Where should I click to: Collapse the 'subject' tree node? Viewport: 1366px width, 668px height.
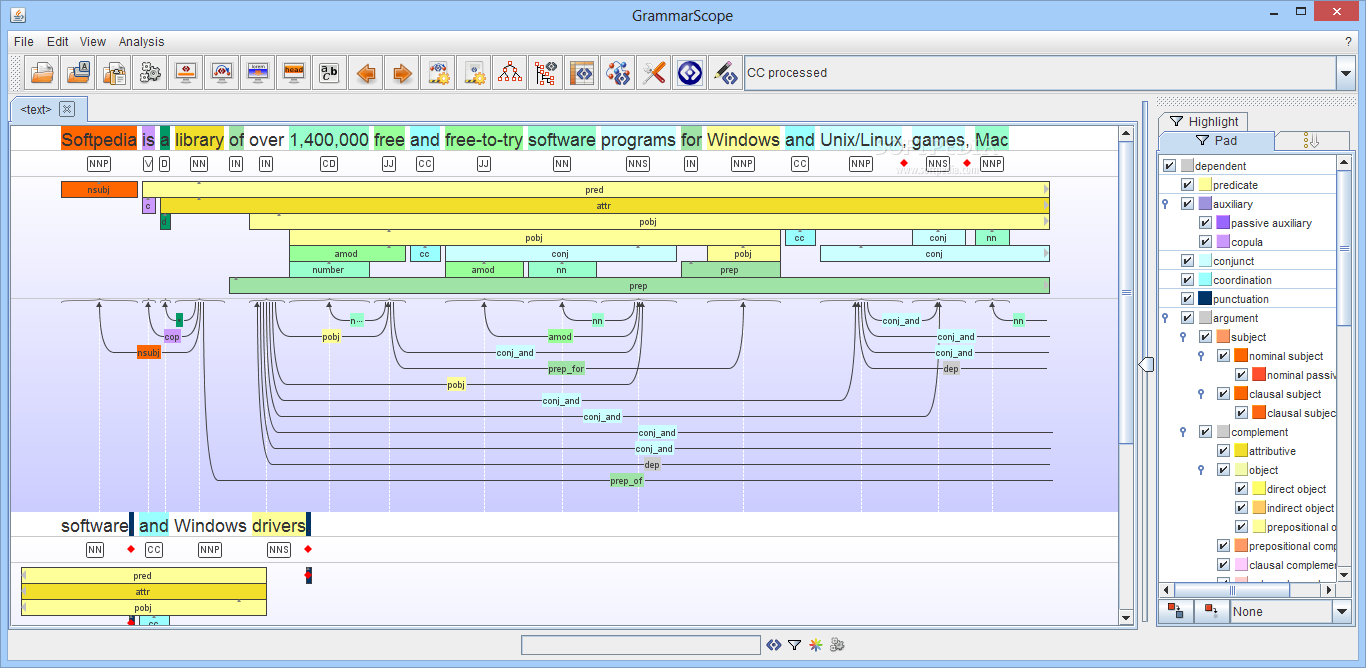(x=1183, y=337)
